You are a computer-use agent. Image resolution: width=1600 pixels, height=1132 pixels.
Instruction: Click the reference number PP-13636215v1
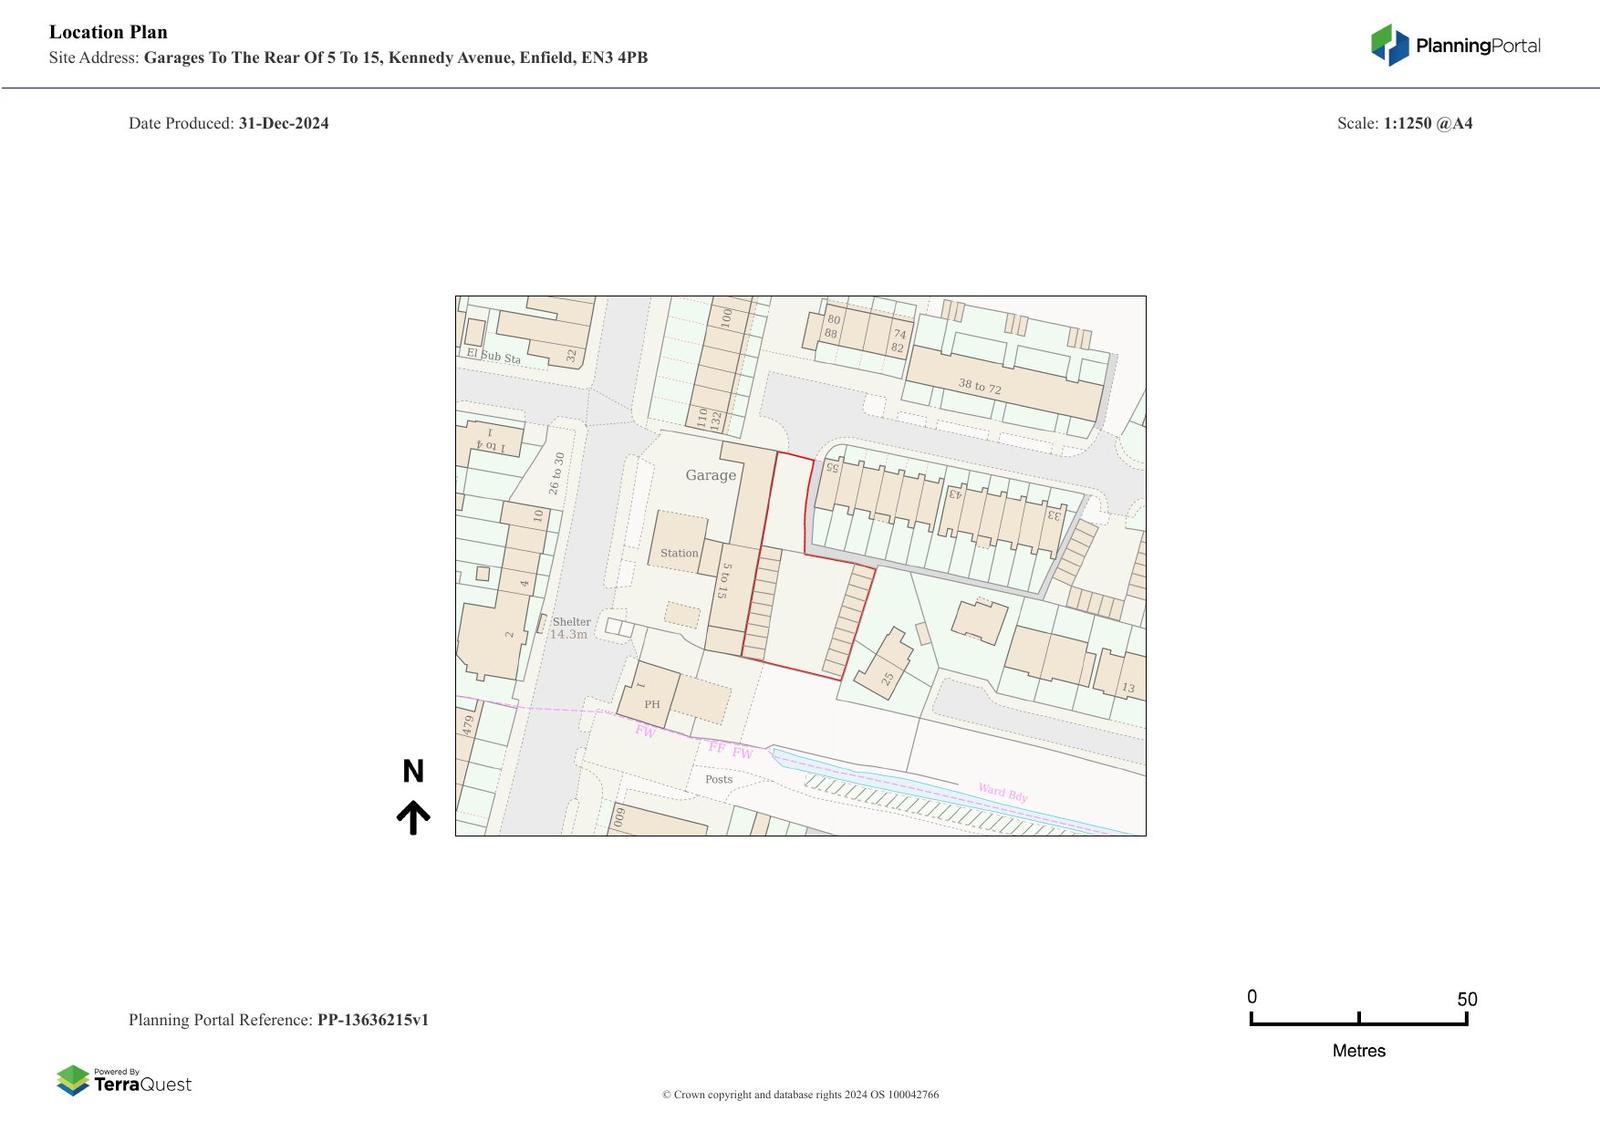[x=373, y=1020]
